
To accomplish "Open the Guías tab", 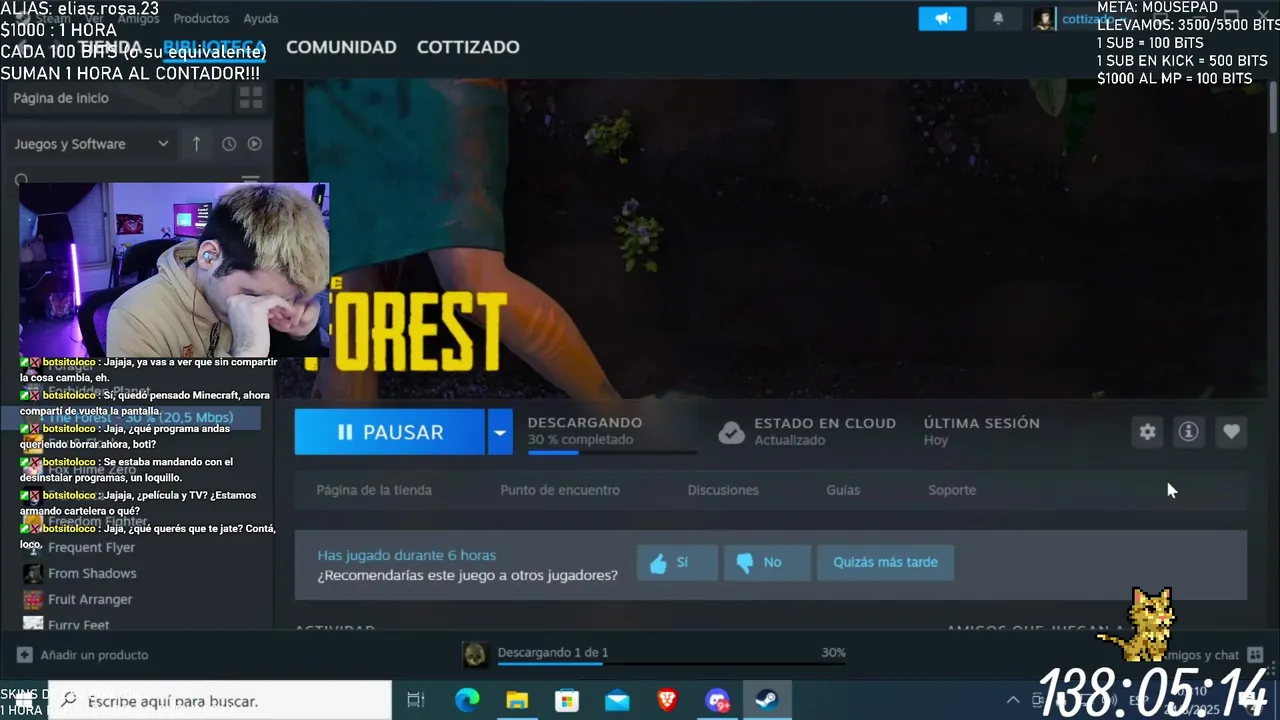I will [843, 490].
